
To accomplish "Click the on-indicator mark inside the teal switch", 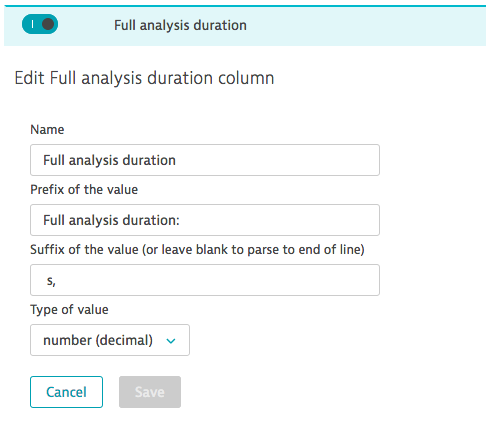I will pyautogui.click(x=32, y=24).
